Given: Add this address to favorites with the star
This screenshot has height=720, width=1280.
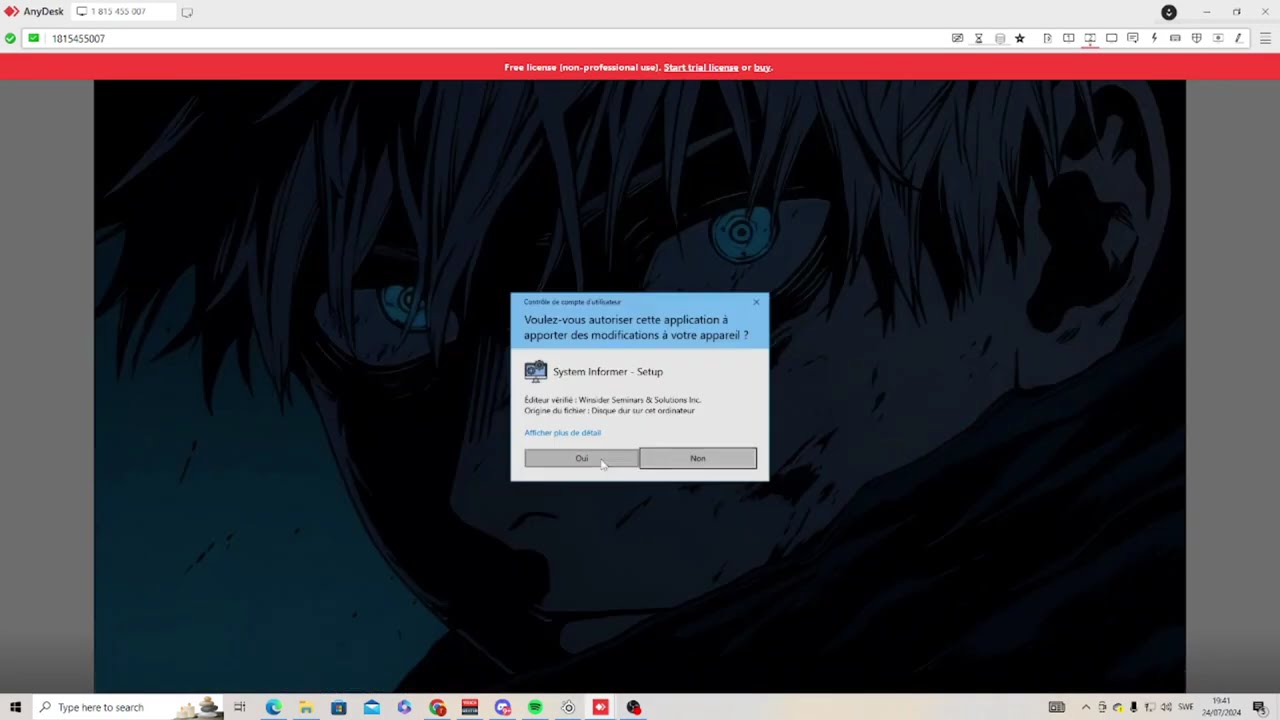Looking at the screenshot, I should tap(1020, 38).
